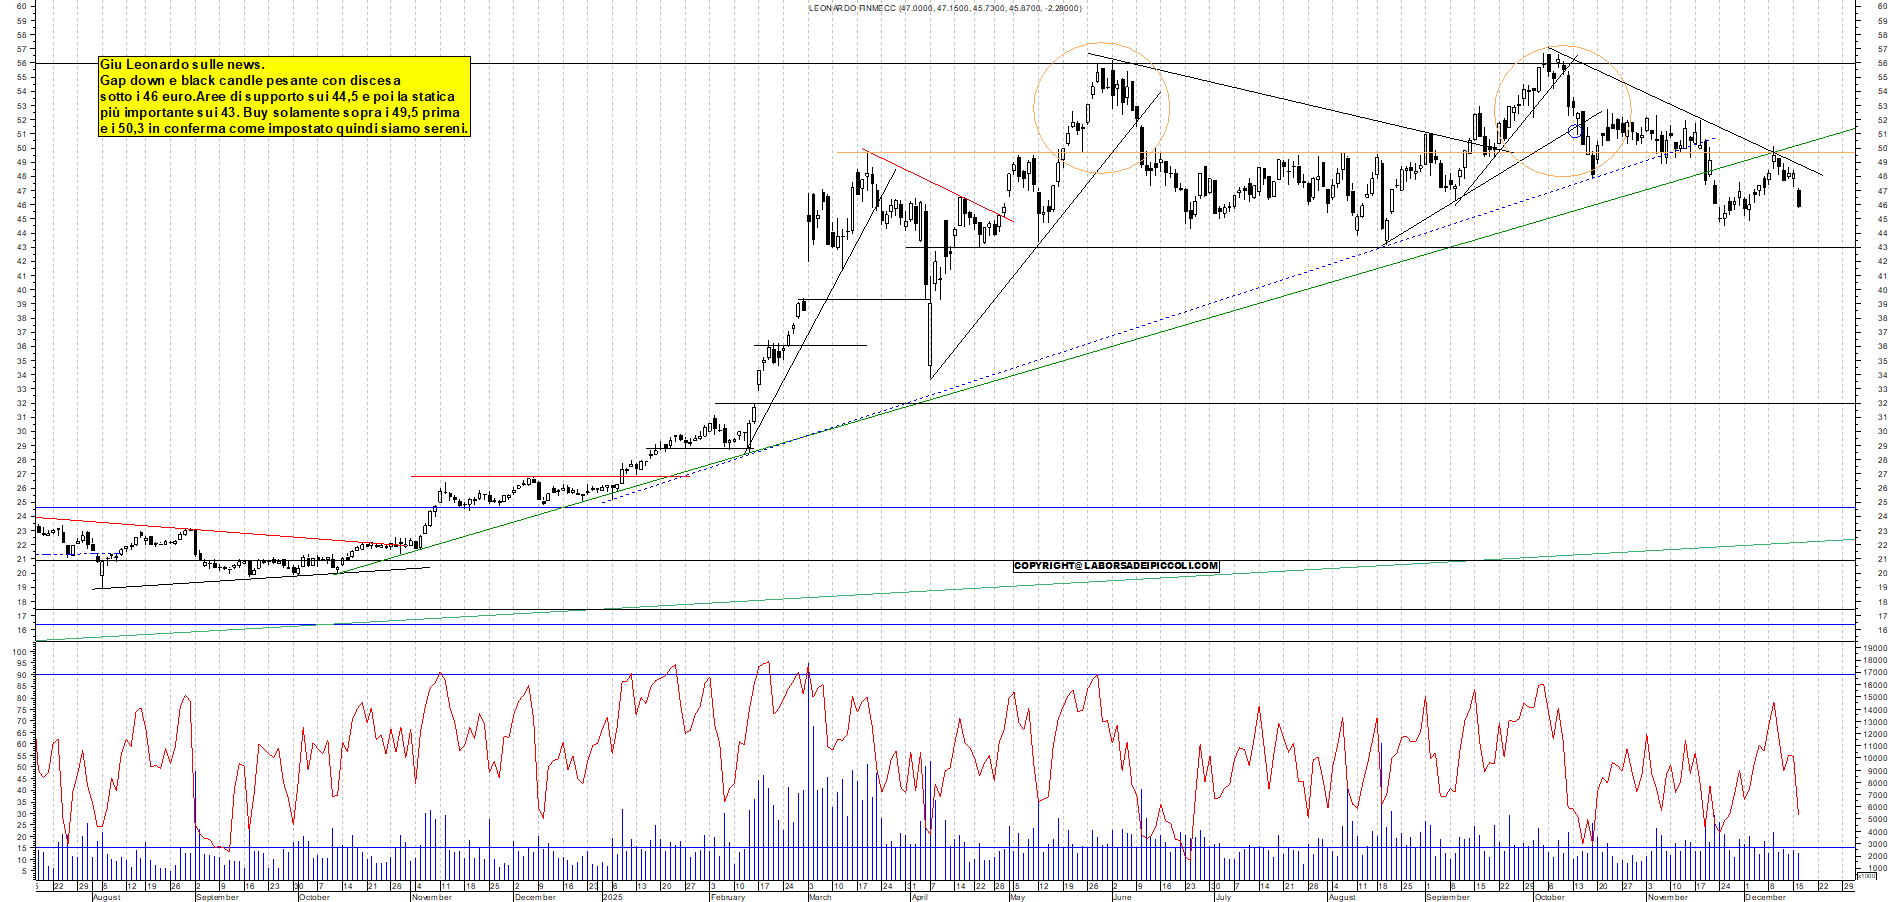1890x902 pixels.
Task: Click the small blue circle near October candles
Action: [1575, 131]
